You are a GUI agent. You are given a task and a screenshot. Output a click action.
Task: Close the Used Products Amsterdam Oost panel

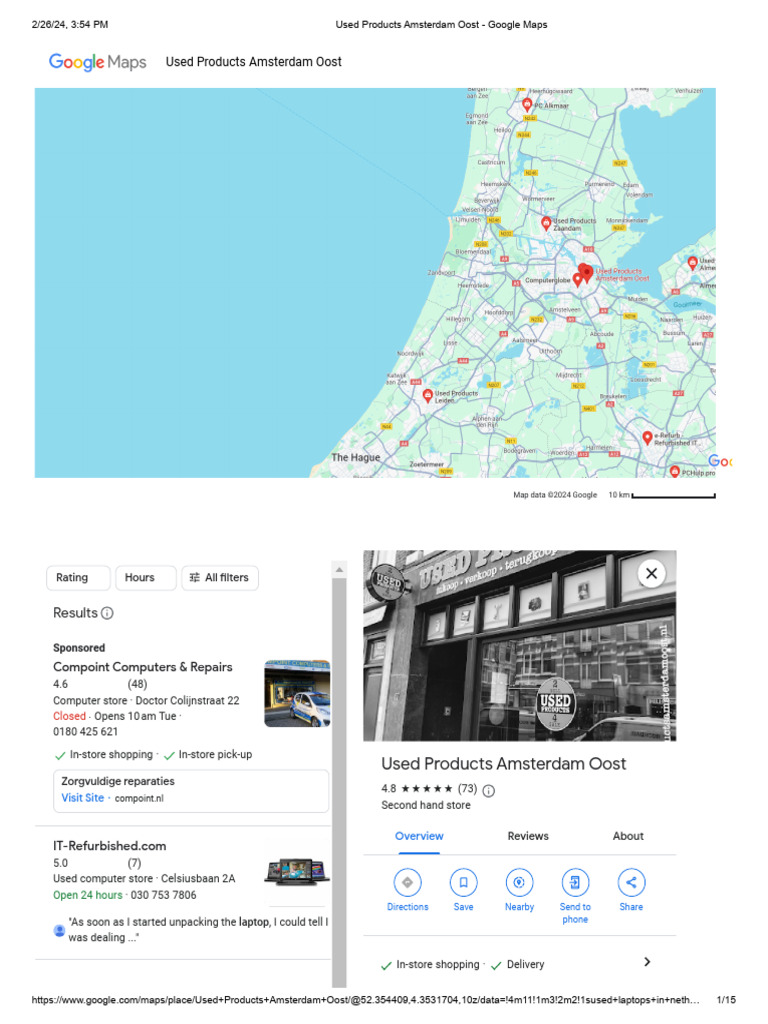click(651, 573)
